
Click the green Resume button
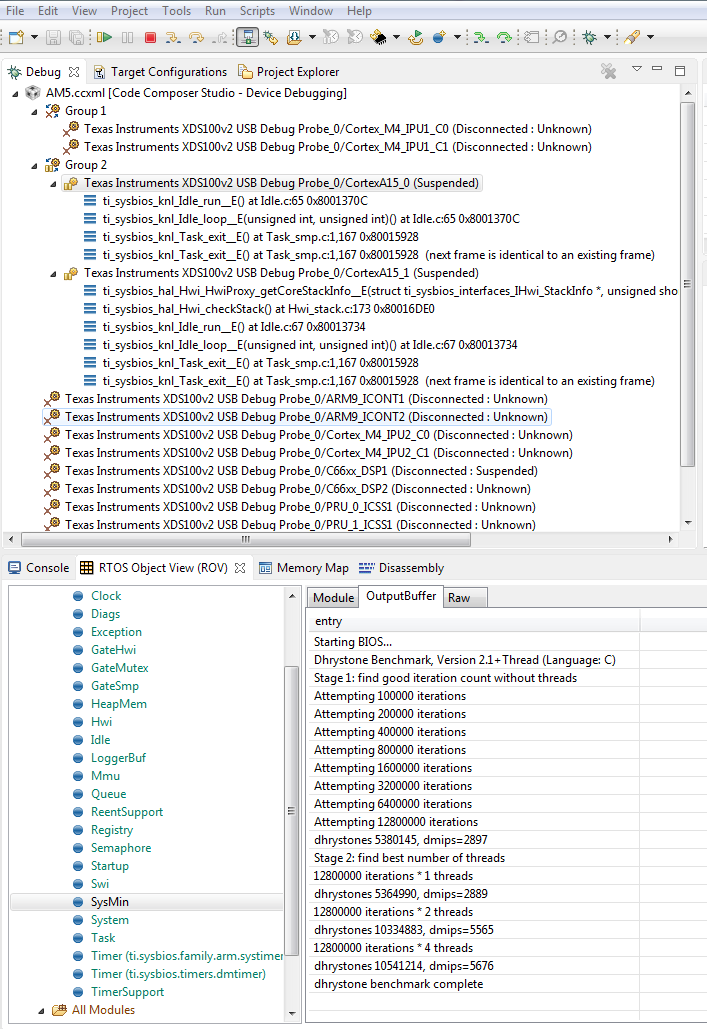[105, 38]
